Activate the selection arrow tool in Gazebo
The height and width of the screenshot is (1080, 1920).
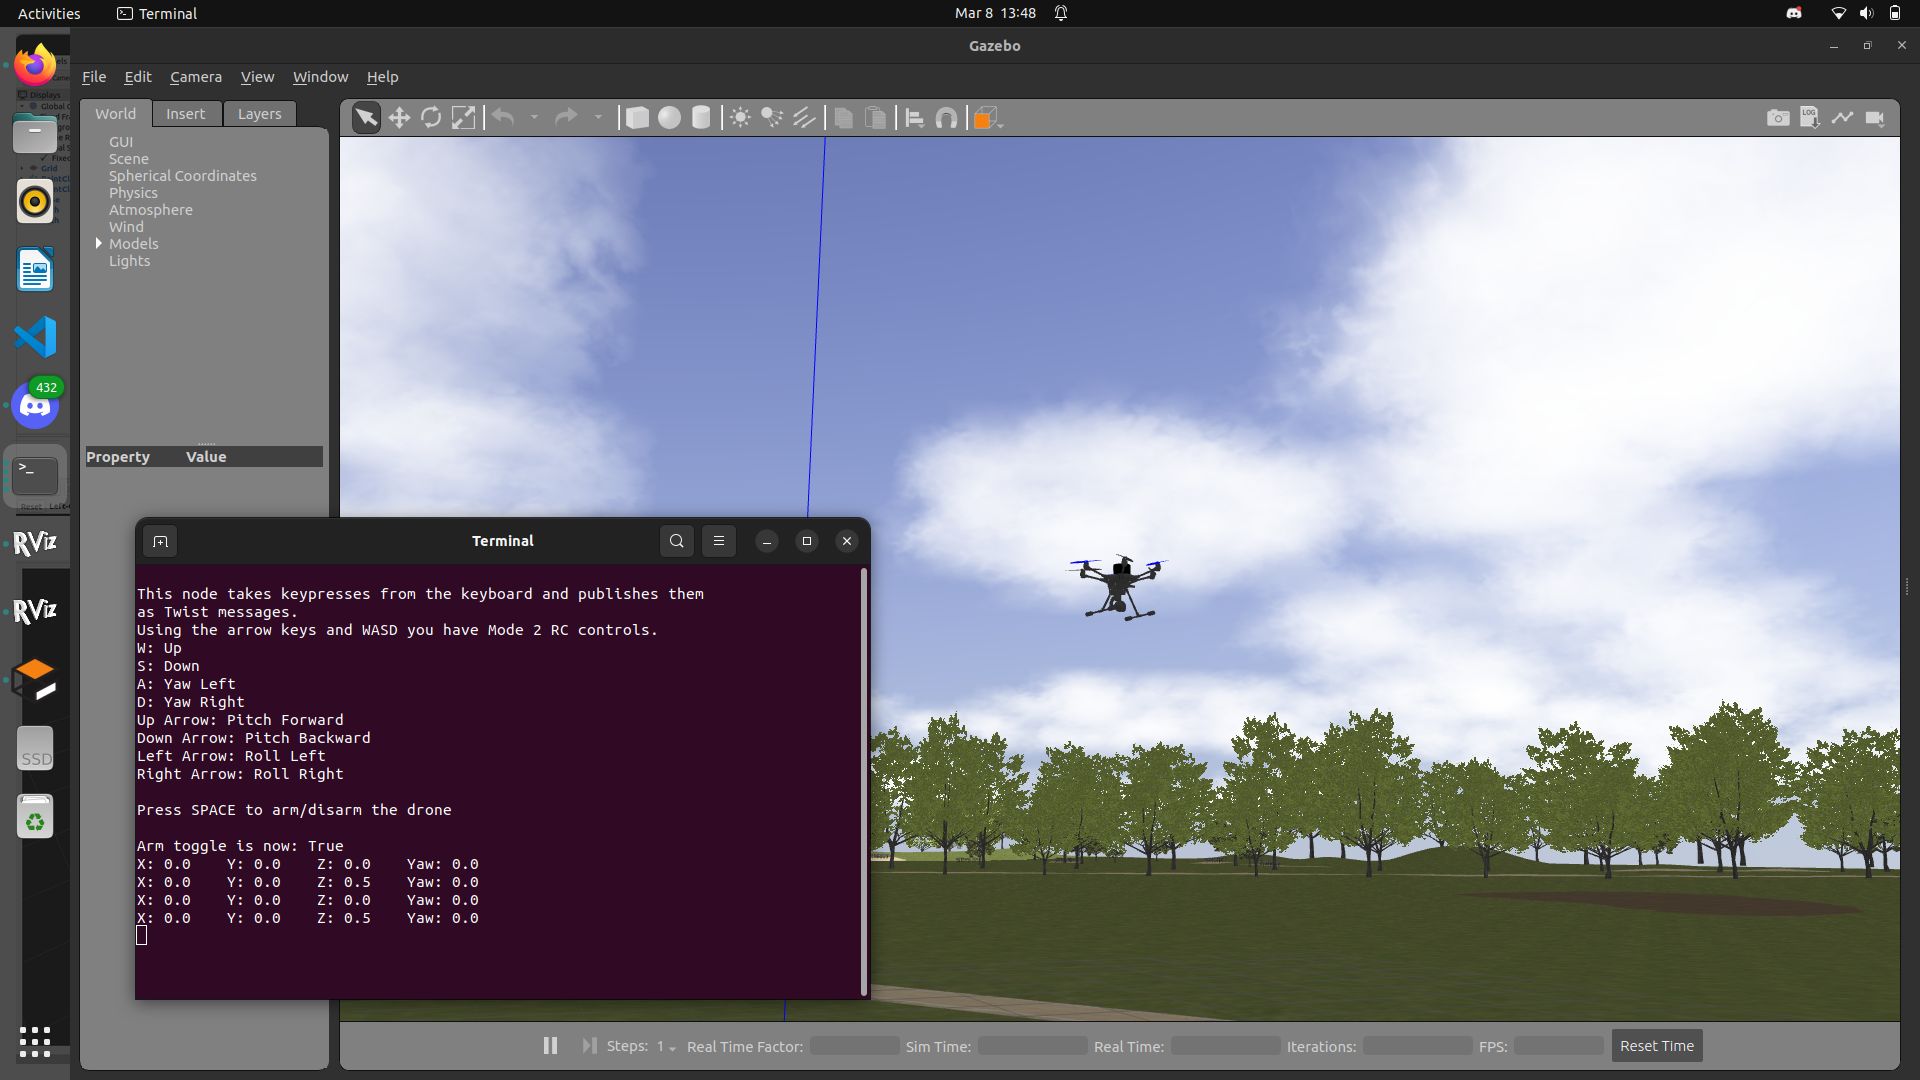click(x=366, y=118)
